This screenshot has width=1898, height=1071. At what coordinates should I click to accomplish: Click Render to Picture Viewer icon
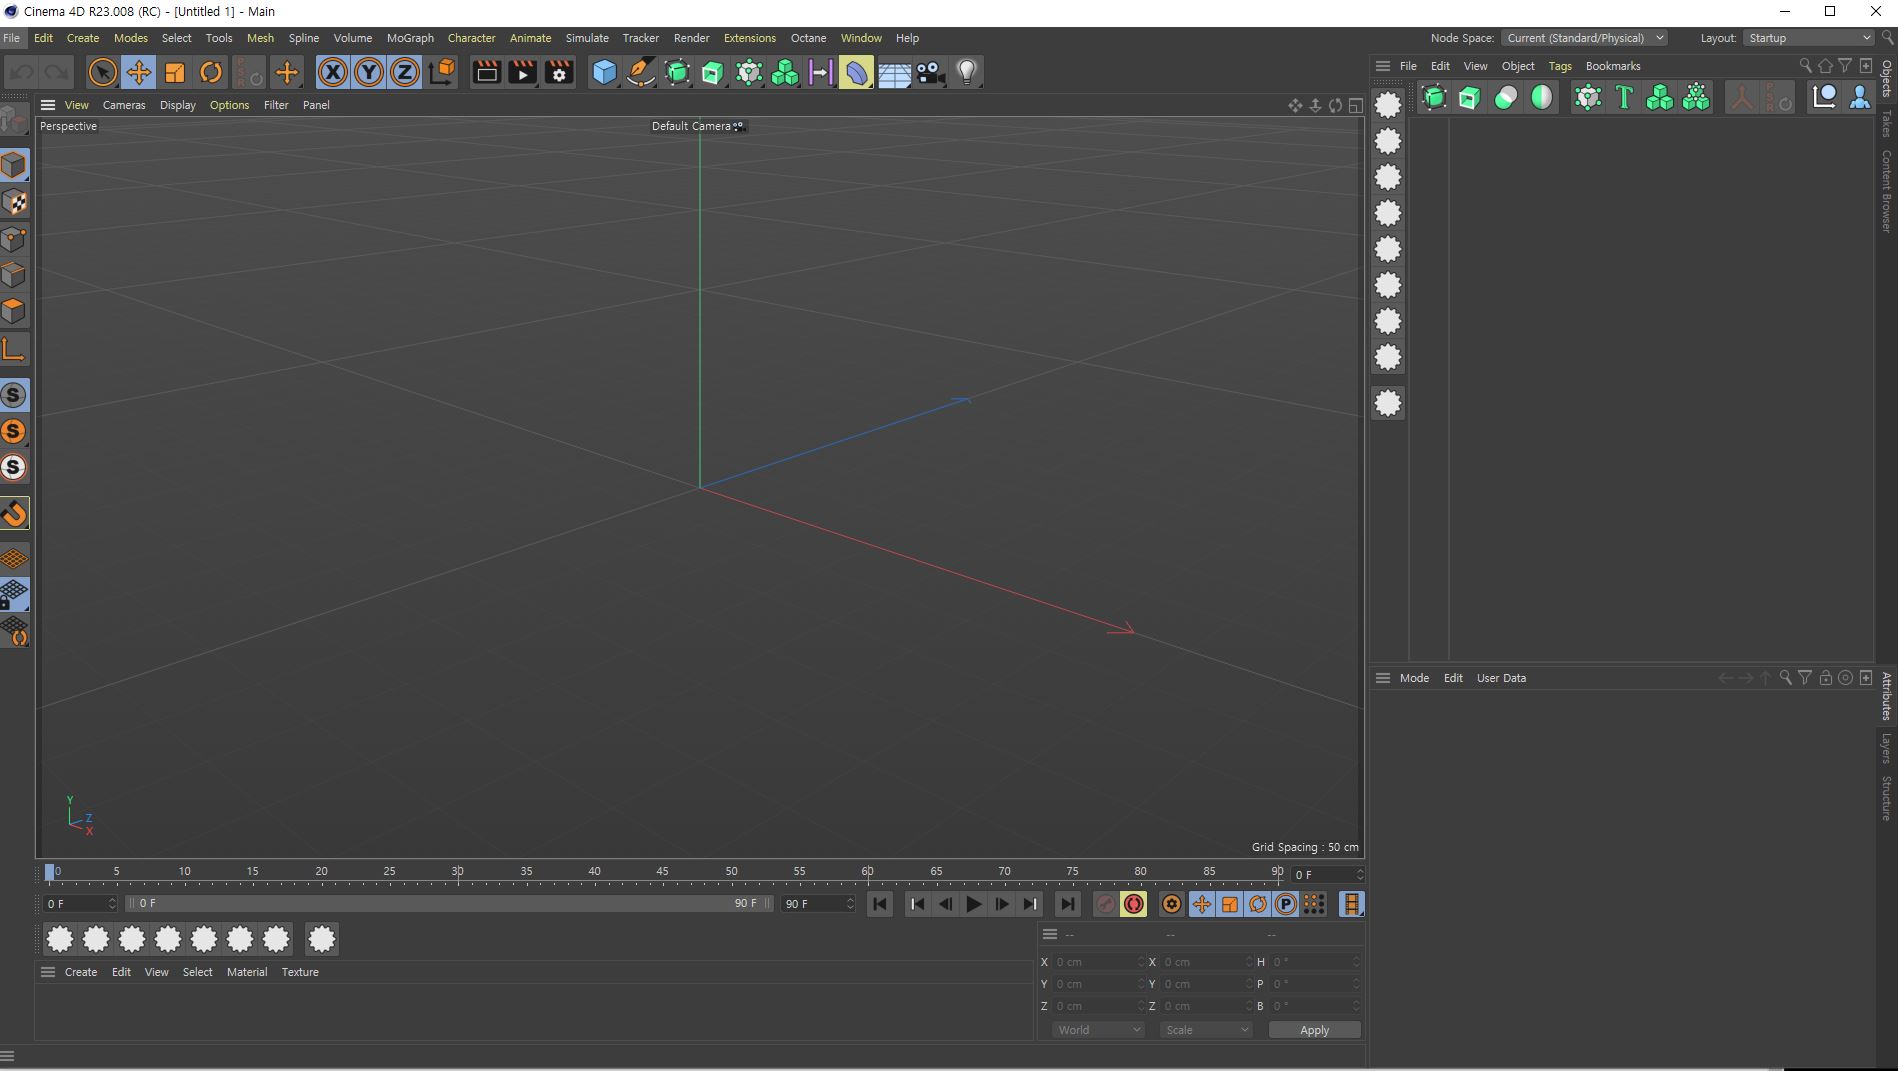point(522,72)
